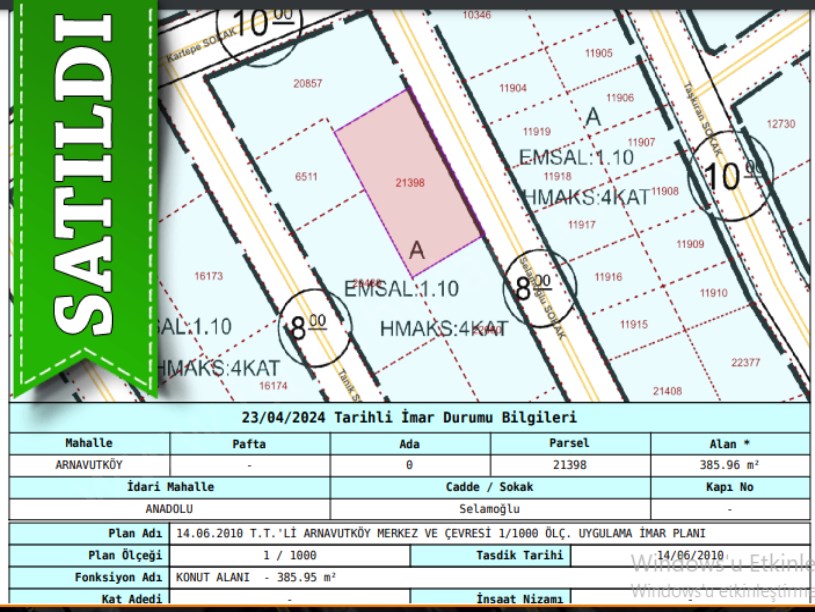
Task: Click the ANADOLU cell under İdari Mahalle
Action: tap(168, 508)
